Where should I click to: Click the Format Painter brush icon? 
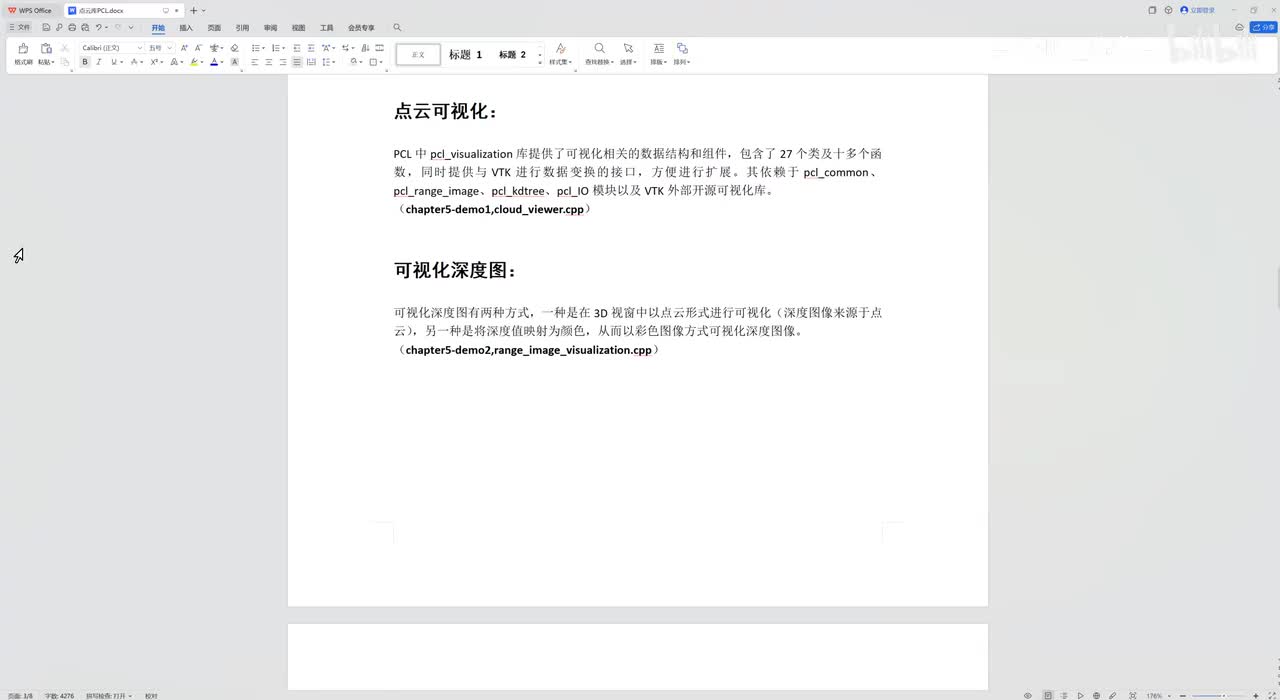coord(22,48)
